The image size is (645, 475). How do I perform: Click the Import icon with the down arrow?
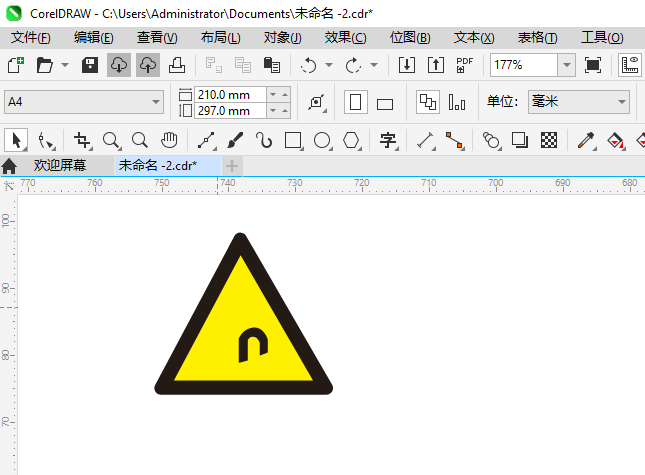coord(407,65)
